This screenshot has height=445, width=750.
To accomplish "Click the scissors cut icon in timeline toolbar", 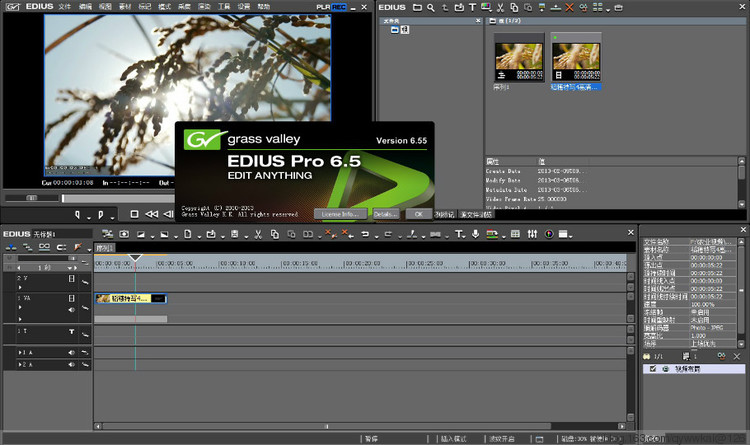I will (x=257, y=234).
